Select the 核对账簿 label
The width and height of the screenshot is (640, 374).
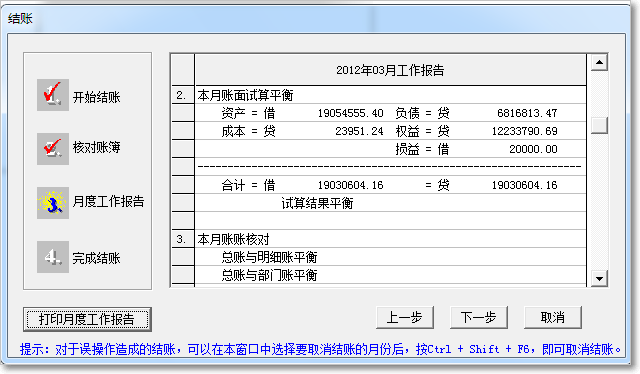click(x=96, y=147)
